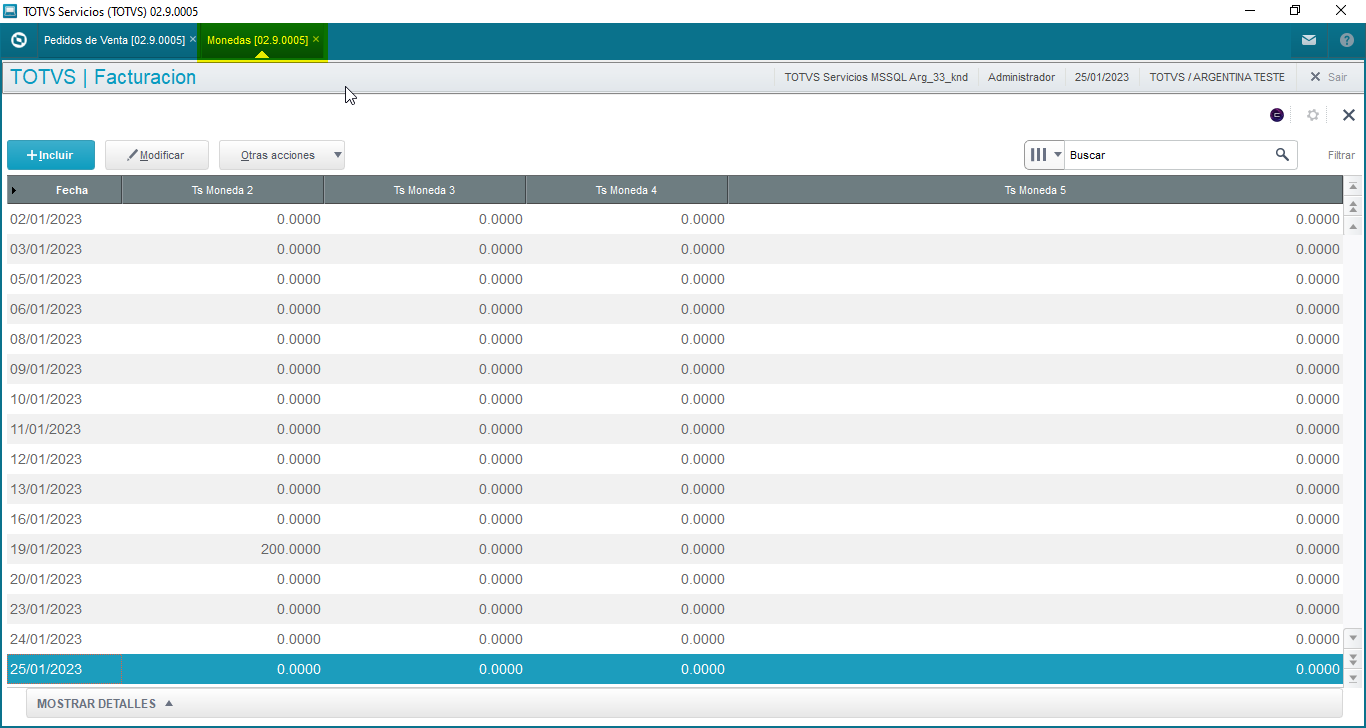The height and width of the screenshot is (728, 1366).
Task: Click the Ts Moneda 2 column header
Action: coord(222,190)
